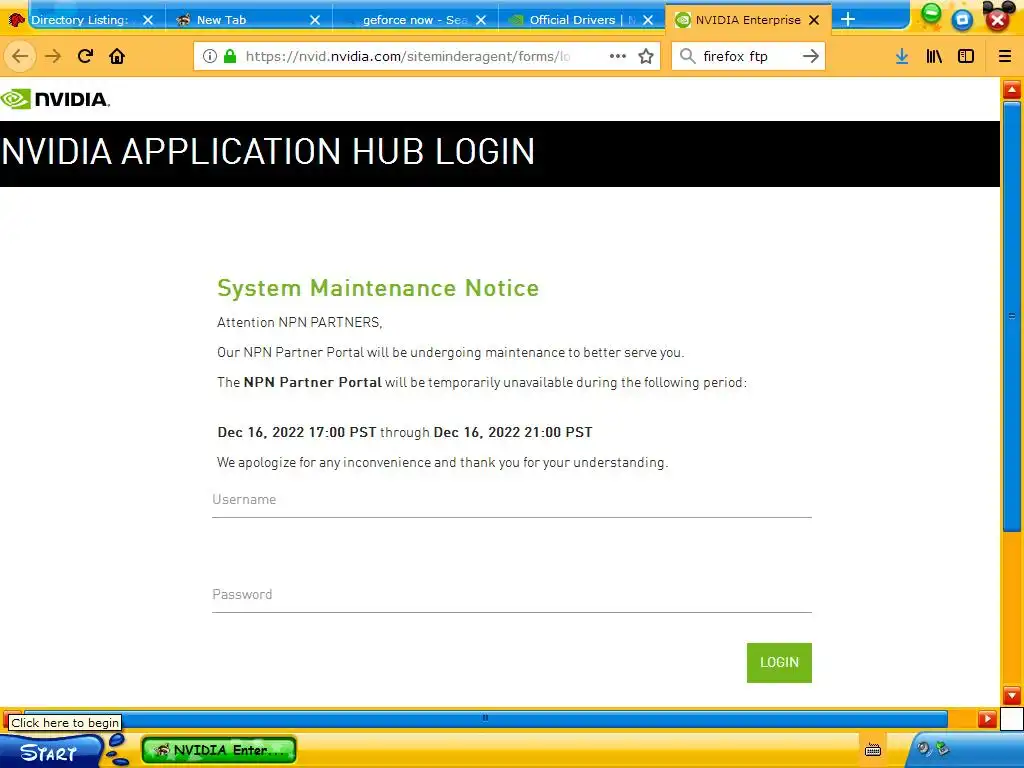Toggle the sidebar view
1024x768 pixels.
[966, 56]
